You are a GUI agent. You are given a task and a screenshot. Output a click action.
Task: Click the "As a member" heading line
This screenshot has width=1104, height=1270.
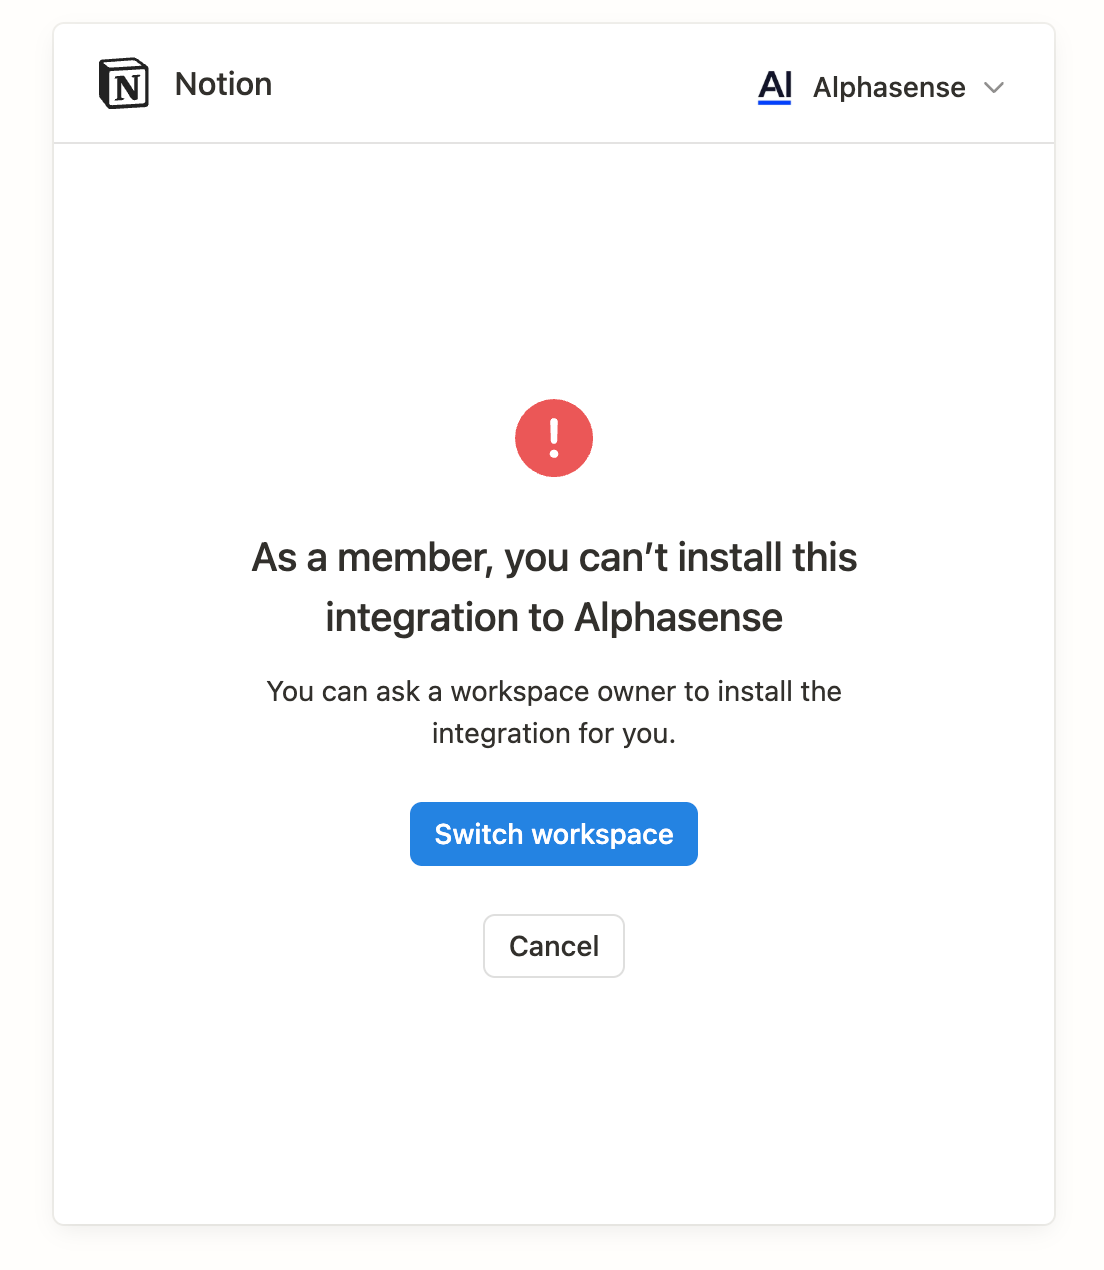(x=554, y=558)
